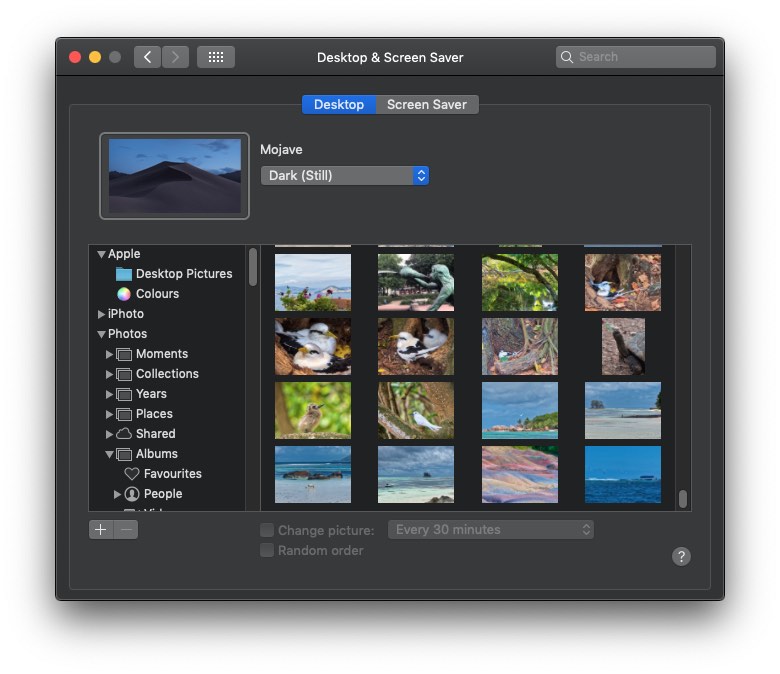Expand the Shared disclosure triangle
This screenshot has width=780, height=674.
pyautogui.click(x=109, y=434)
